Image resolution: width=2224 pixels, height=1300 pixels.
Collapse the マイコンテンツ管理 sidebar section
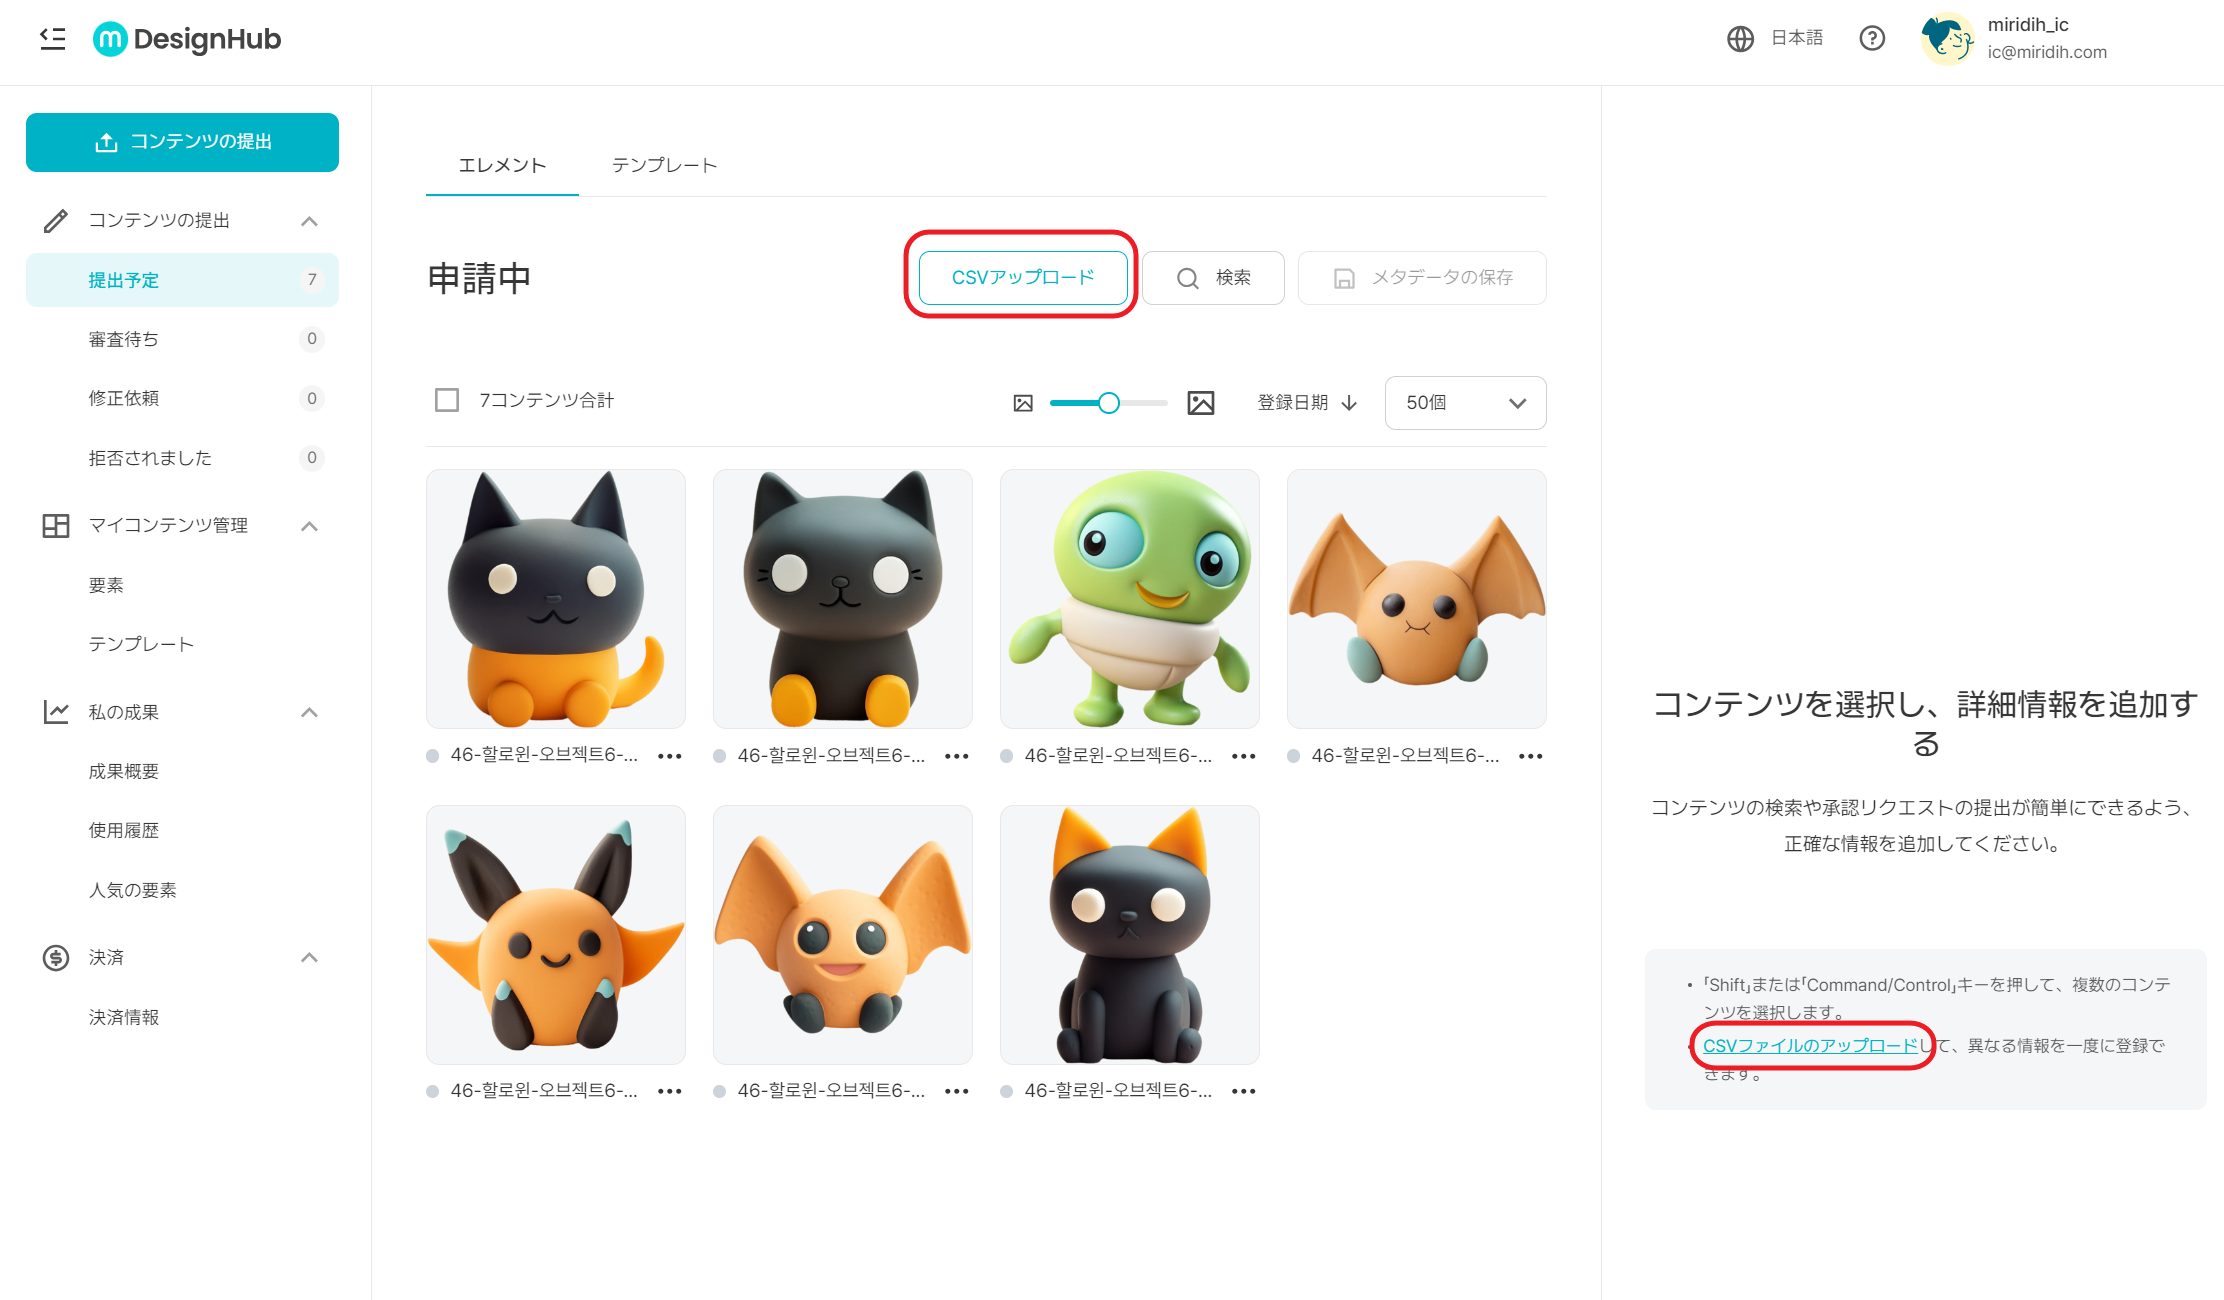pos(311,525)
